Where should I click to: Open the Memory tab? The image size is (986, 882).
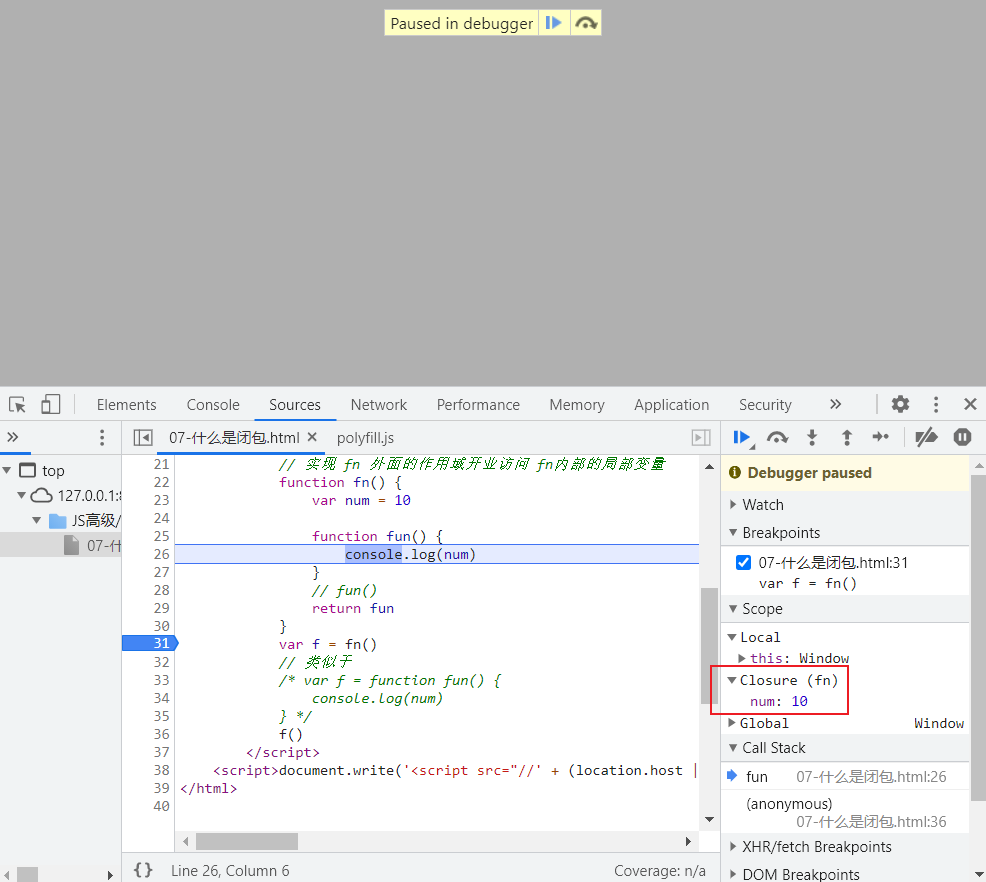(577, 405)
